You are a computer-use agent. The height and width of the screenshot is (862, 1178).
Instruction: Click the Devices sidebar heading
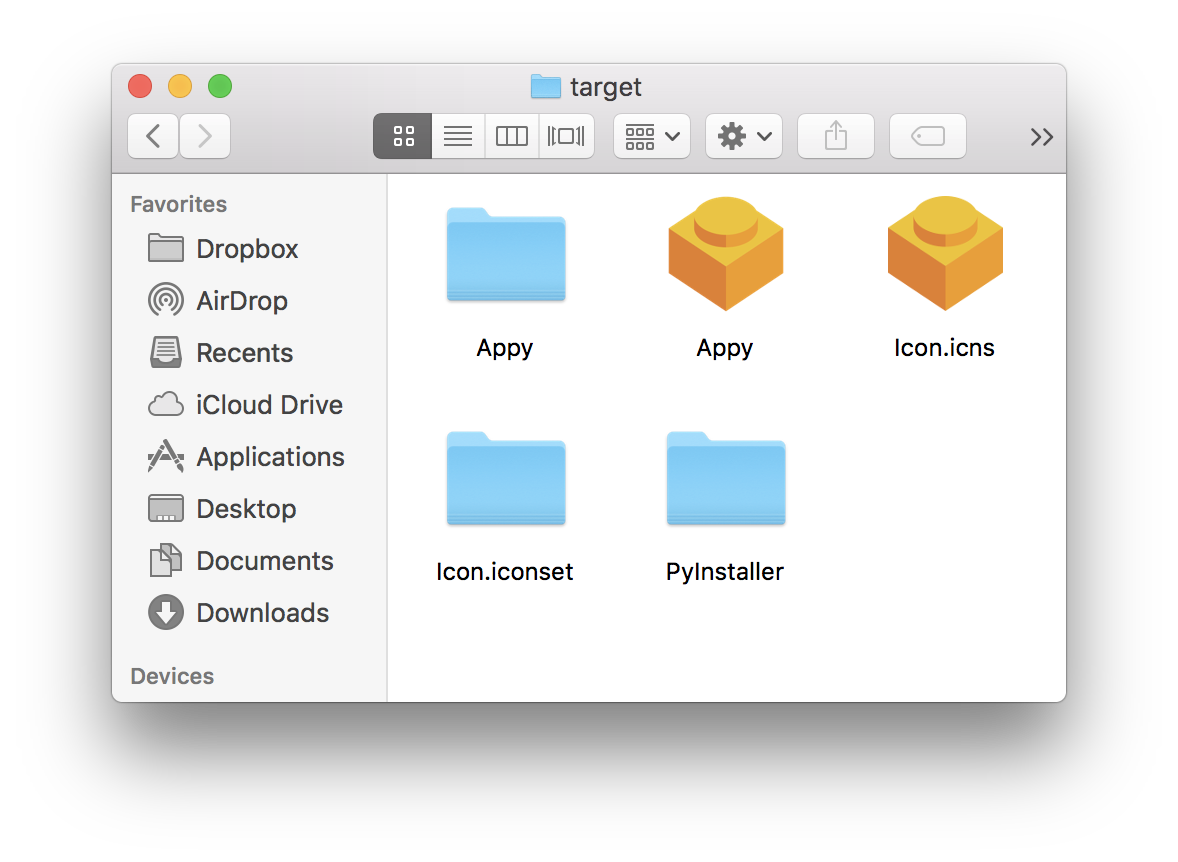[x=172, y=676]
